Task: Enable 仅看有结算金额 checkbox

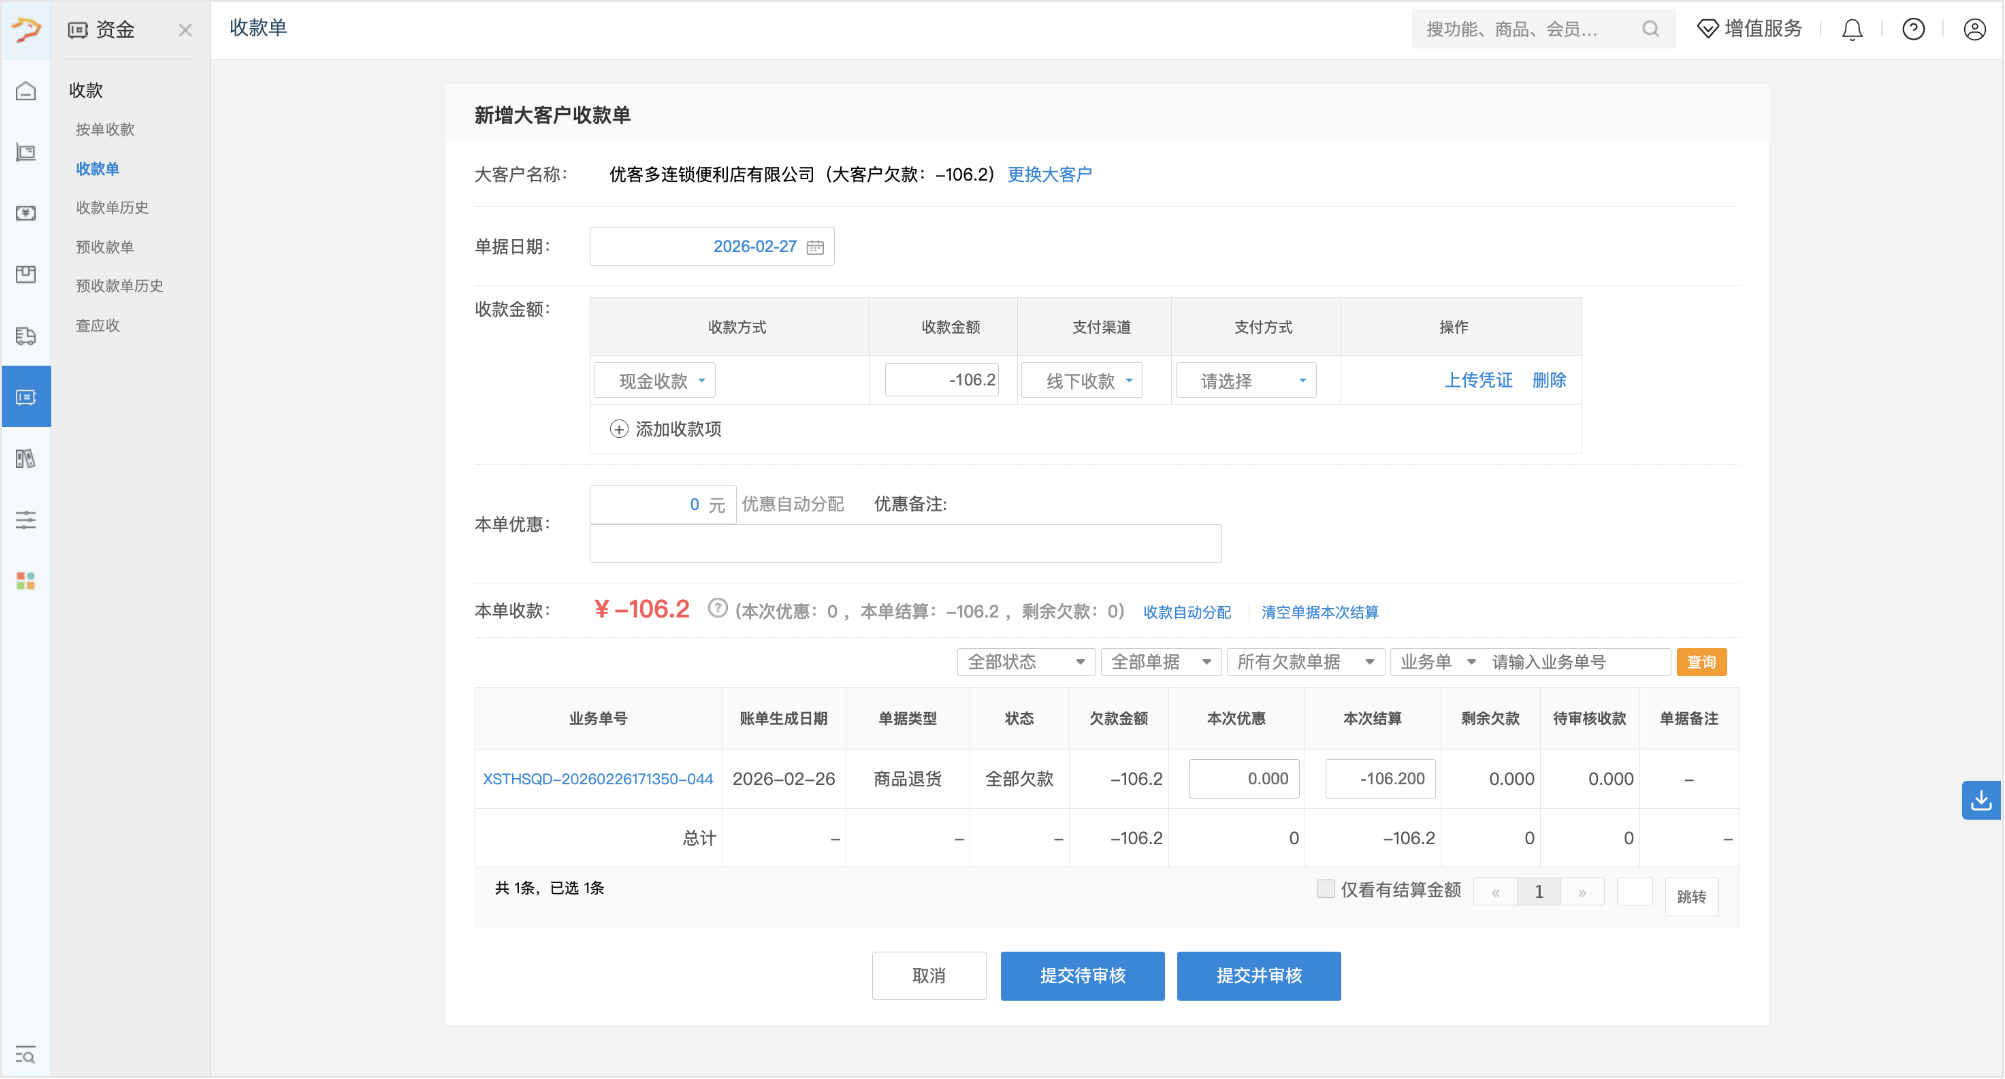Action: pyautogui.click(x=1325, y=889)
